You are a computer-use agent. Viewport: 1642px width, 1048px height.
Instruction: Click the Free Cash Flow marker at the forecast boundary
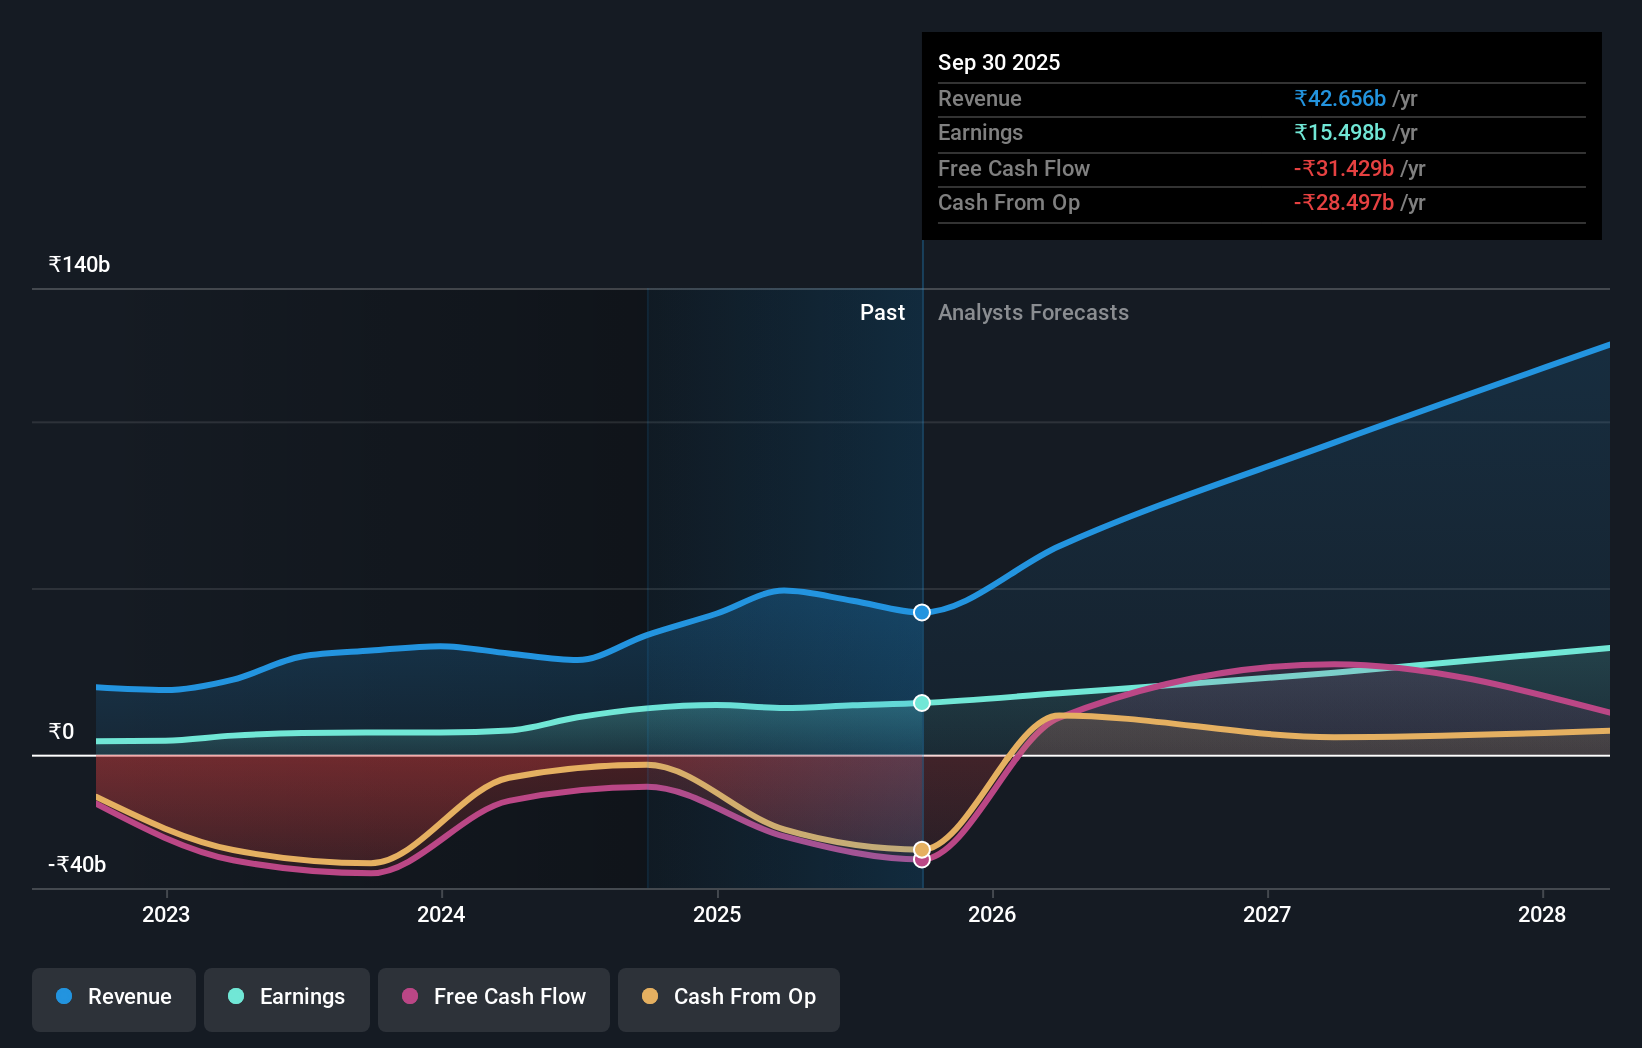pyautogui.click(x=921, y=860)
